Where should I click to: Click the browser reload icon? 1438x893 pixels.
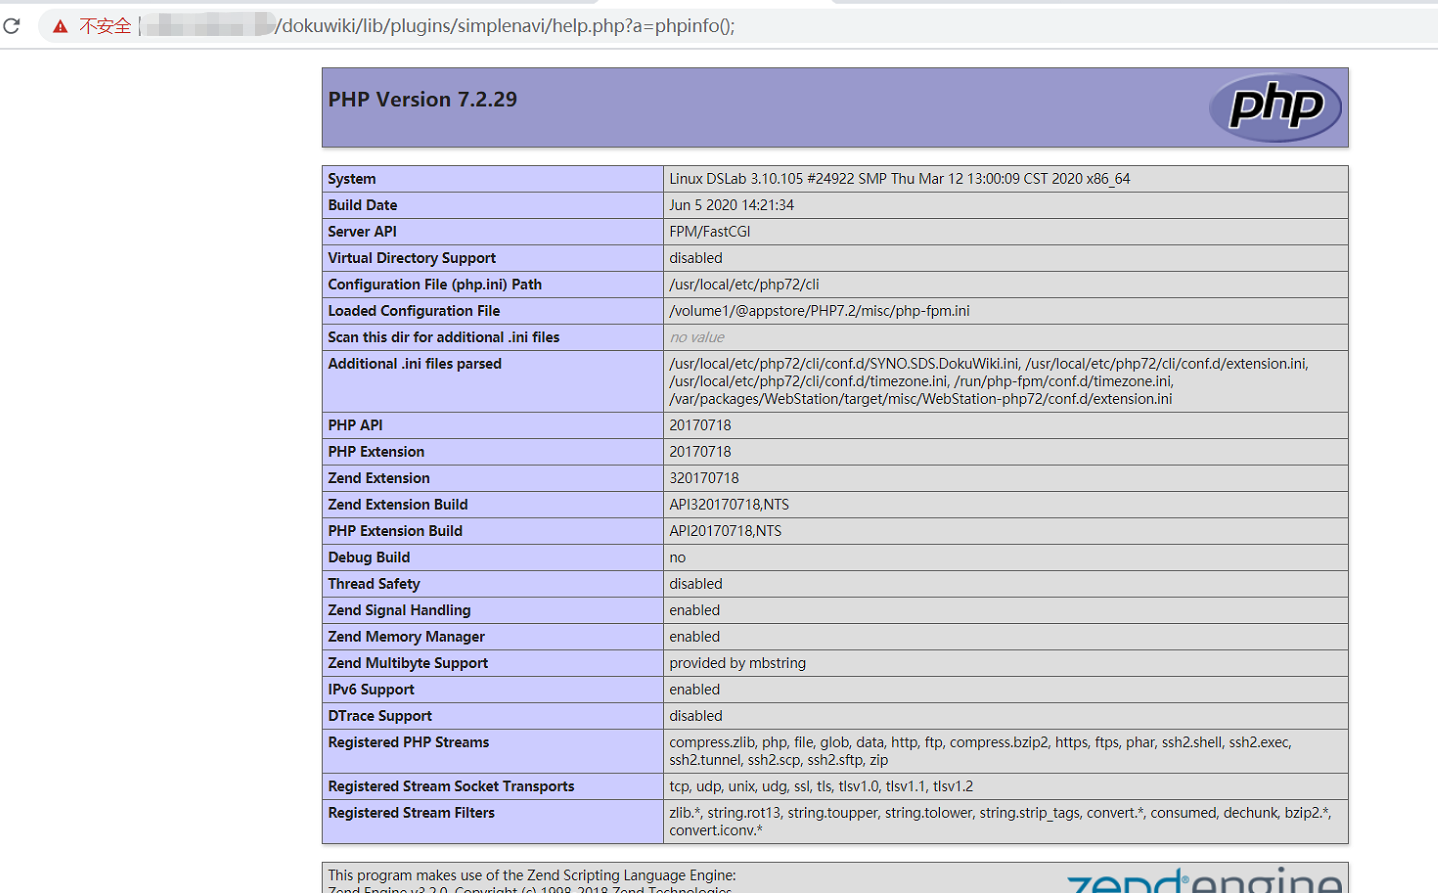pos(12,26)
